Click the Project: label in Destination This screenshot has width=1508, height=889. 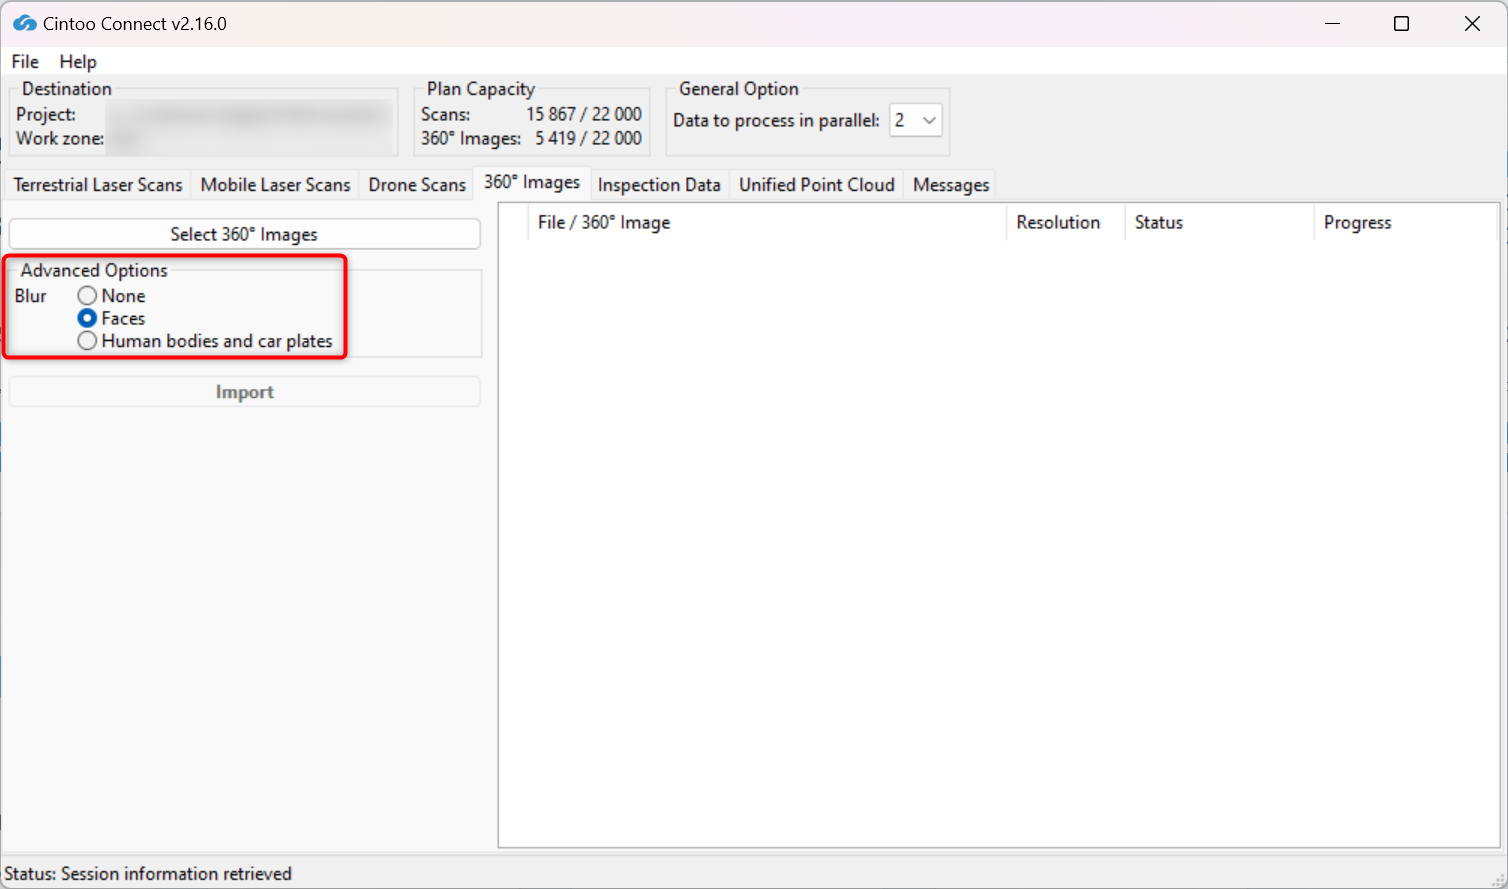pyautogui.click(x=46, y=114)
